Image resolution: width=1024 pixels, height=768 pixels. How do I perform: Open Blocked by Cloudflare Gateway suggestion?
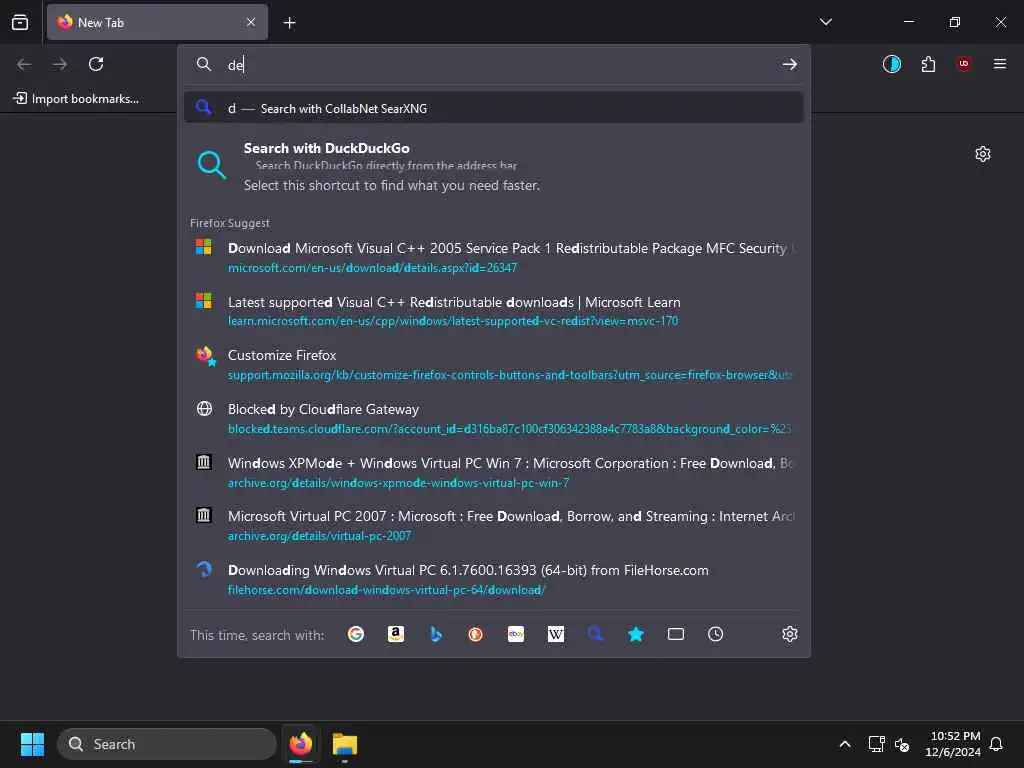pos(494,419)
